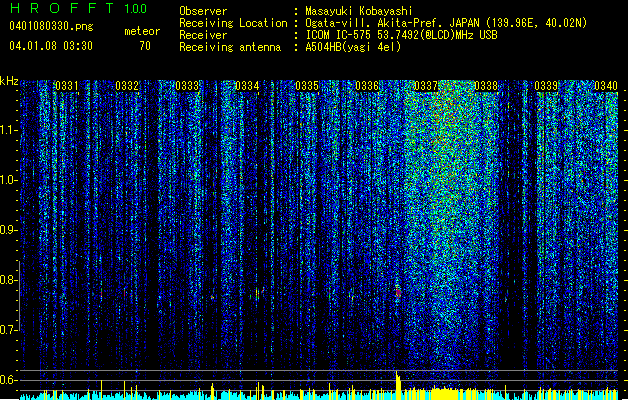Viewport: 629px width, 400px height.
Task: Click the 0340 time marker
Action: point(606,86)
